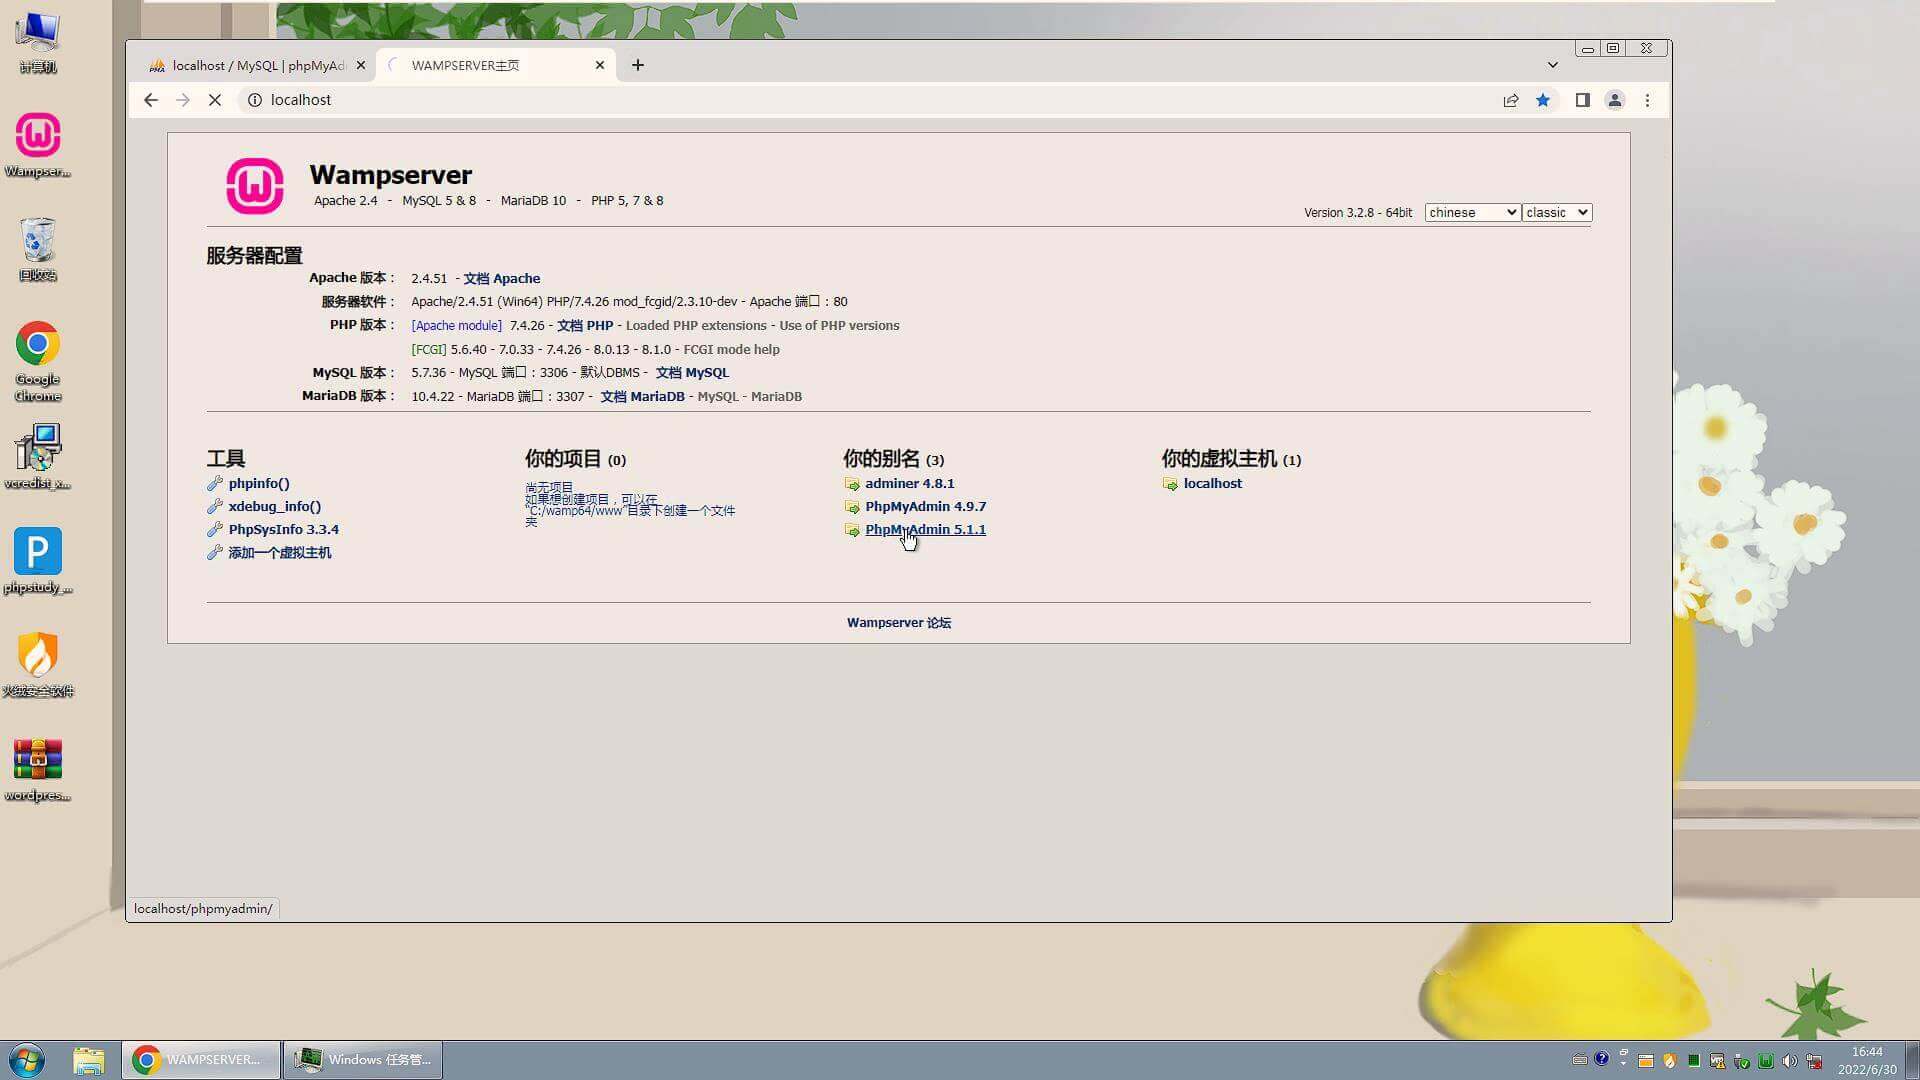The width and height of the screenshot is (1920, 1080).
Task: Expand the Chrome tab search chevron
Action: 1553,65
